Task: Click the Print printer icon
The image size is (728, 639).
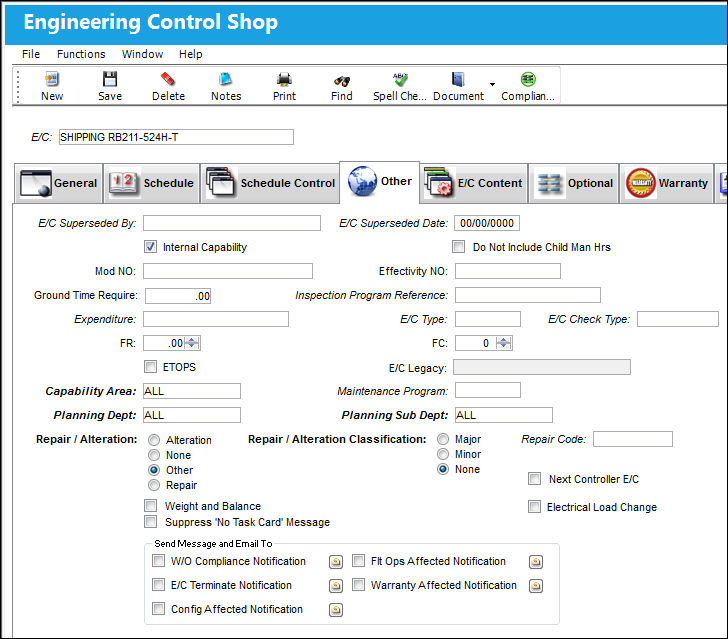Action: point(284,79)
